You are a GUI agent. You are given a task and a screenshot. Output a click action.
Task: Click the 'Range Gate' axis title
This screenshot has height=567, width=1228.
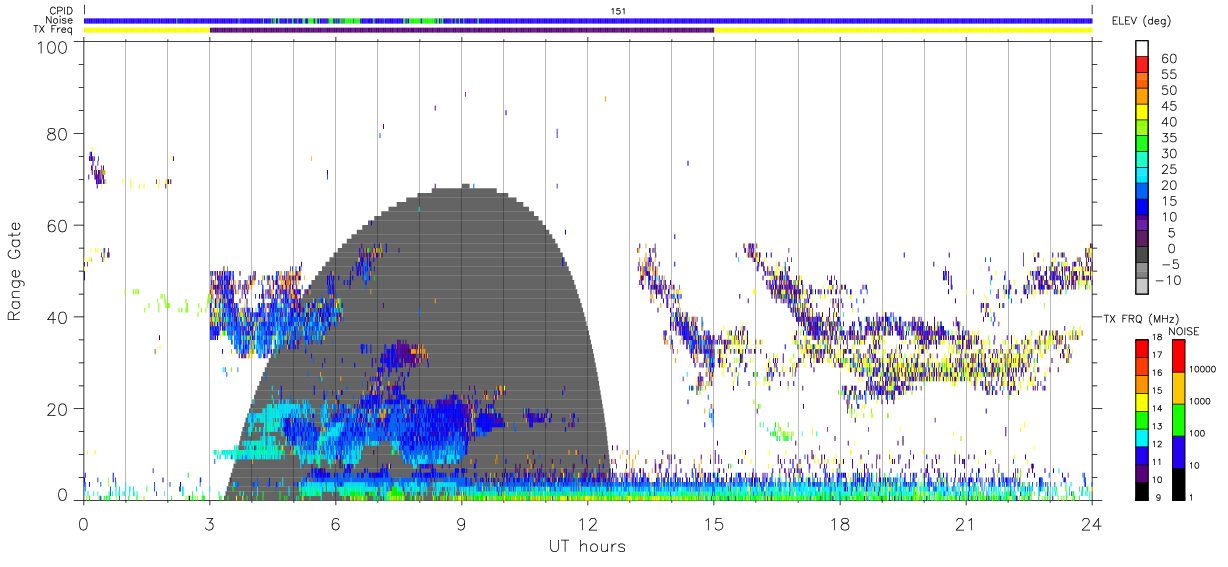(16, 273)
